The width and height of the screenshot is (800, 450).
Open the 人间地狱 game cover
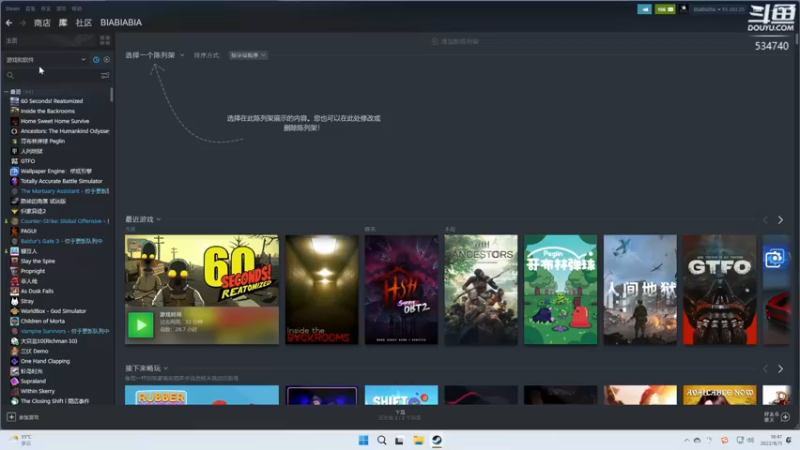click(640, 289)
